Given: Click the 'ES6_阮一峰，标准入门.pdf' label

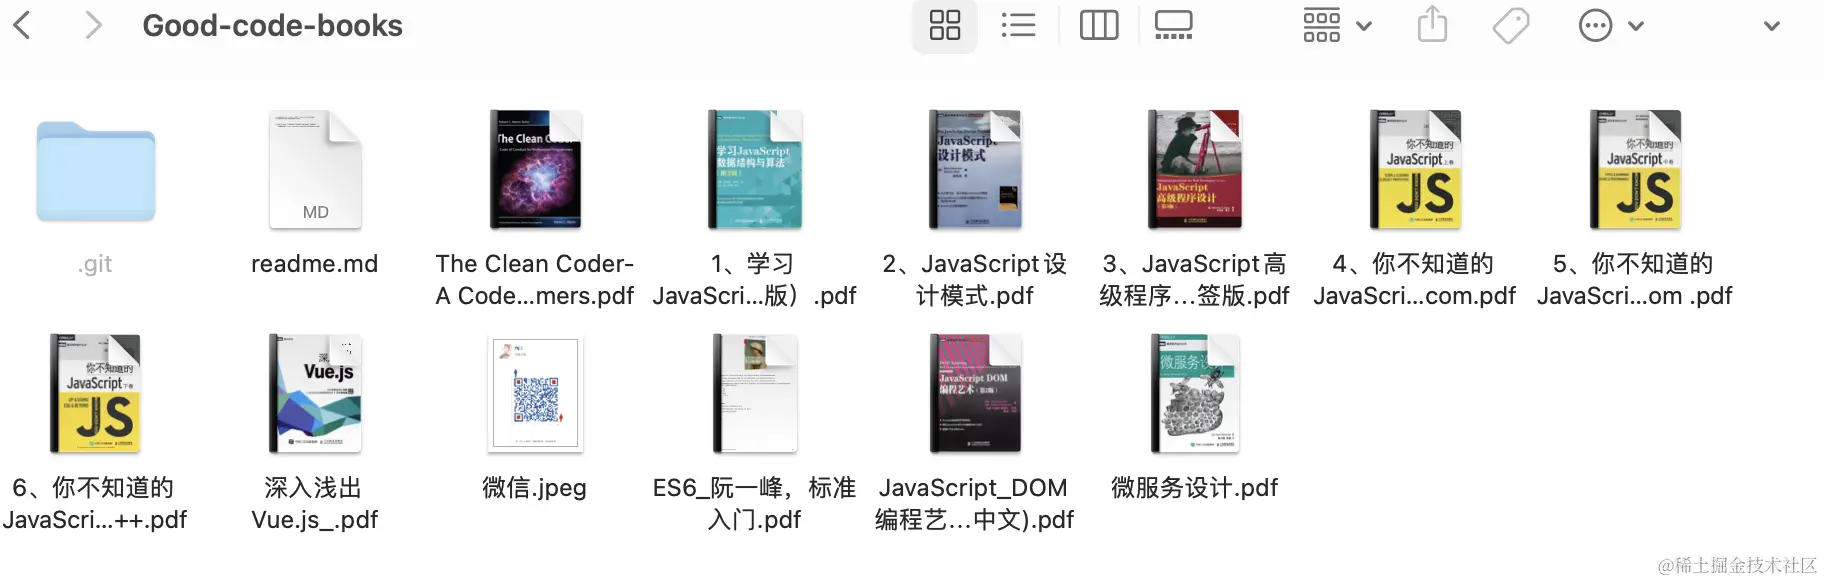Looking at the screenshot, I should [755, 504].
